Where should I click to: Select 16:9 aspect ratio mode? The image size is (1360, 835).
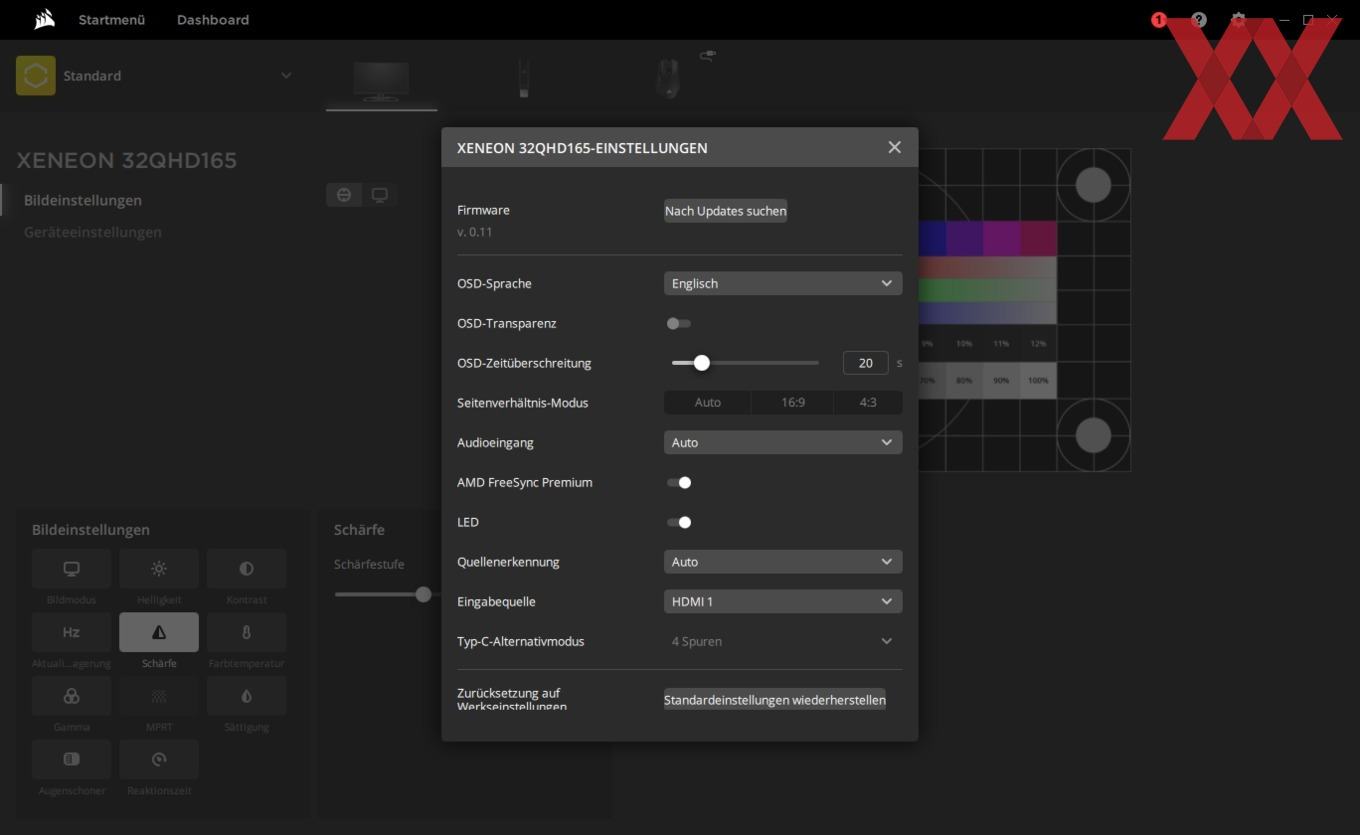click(x=793, y=402)
